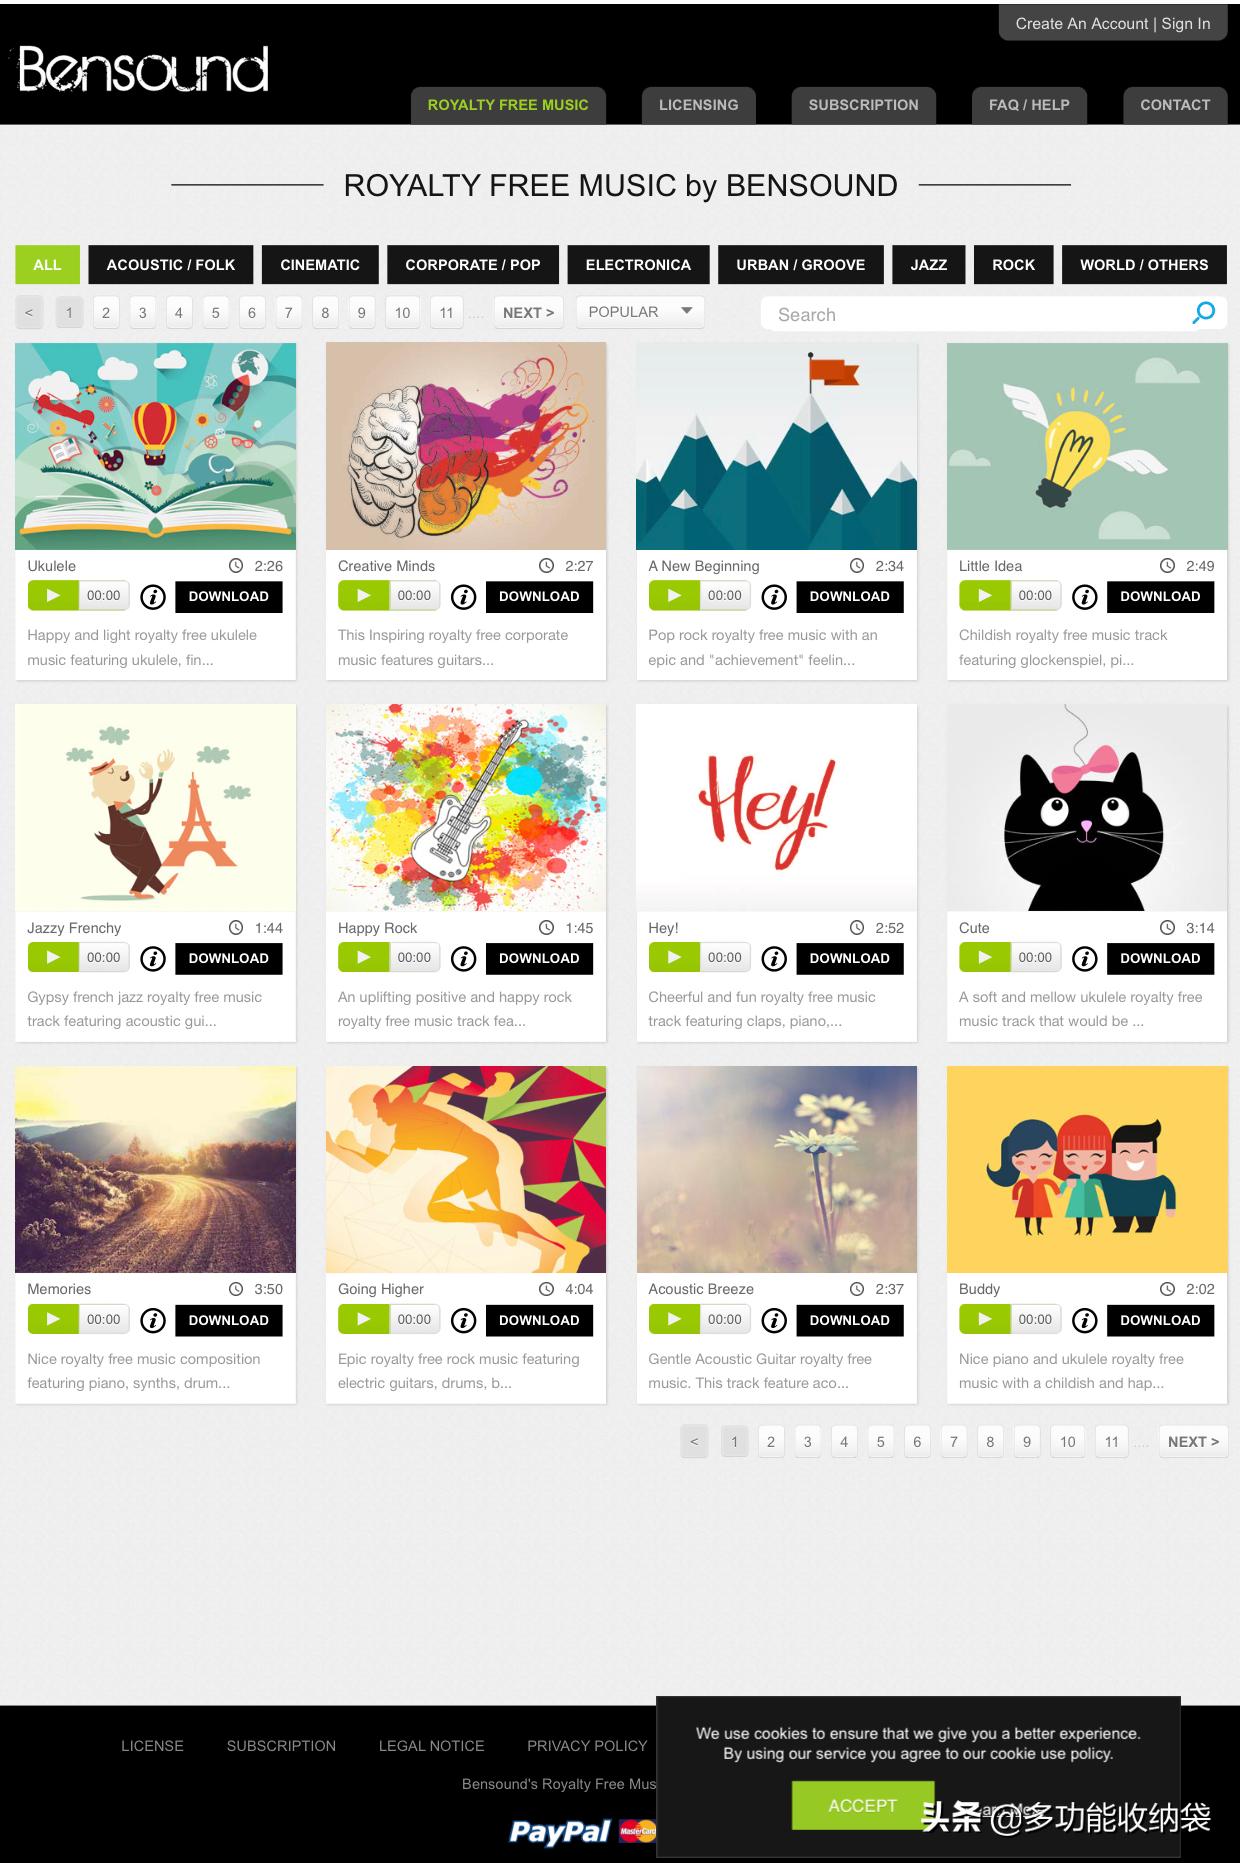1240x1863 pixels.
Task: Open info icon for Memories track
Action: click(x=153, y=1321)
